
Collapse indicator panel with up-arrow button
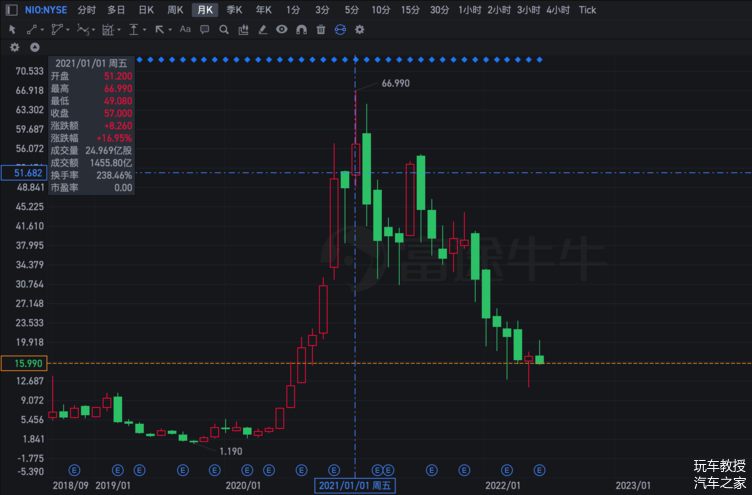click(35, 47)
